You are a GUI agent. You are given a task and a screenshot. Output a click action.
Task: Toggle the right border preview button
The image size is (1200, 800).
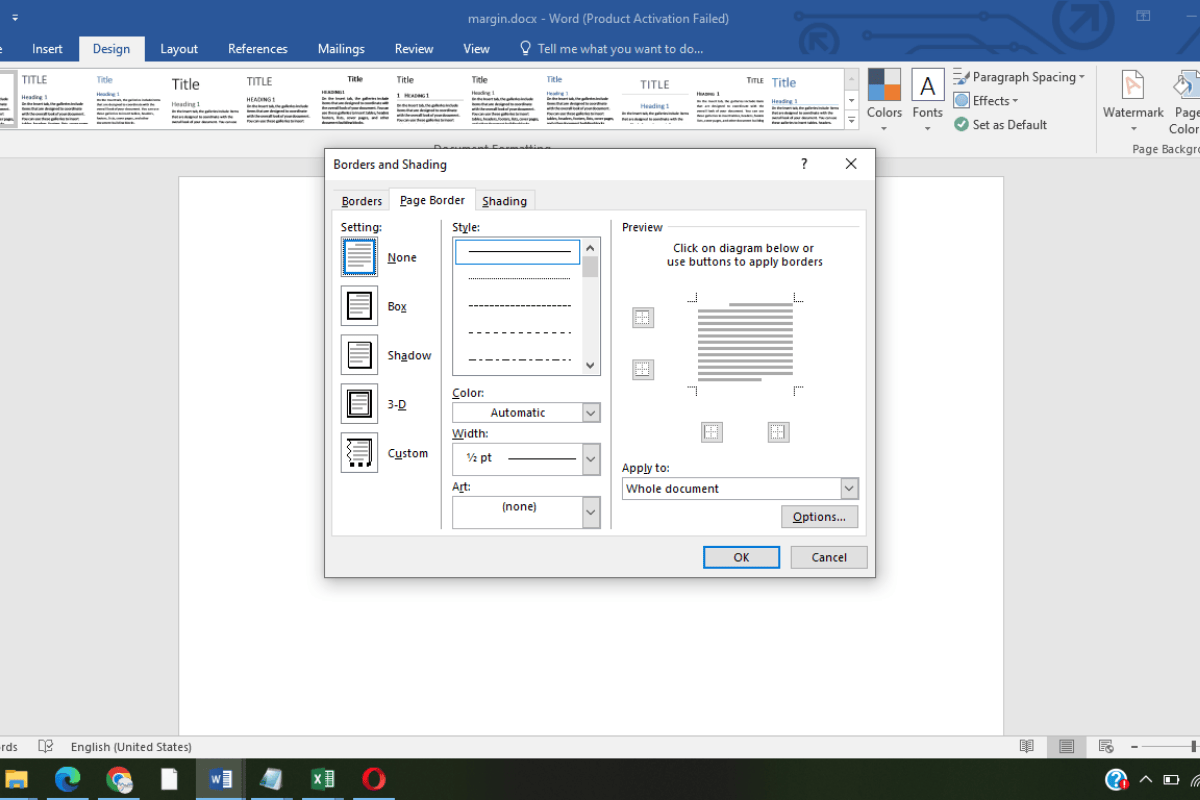(778, 432)
